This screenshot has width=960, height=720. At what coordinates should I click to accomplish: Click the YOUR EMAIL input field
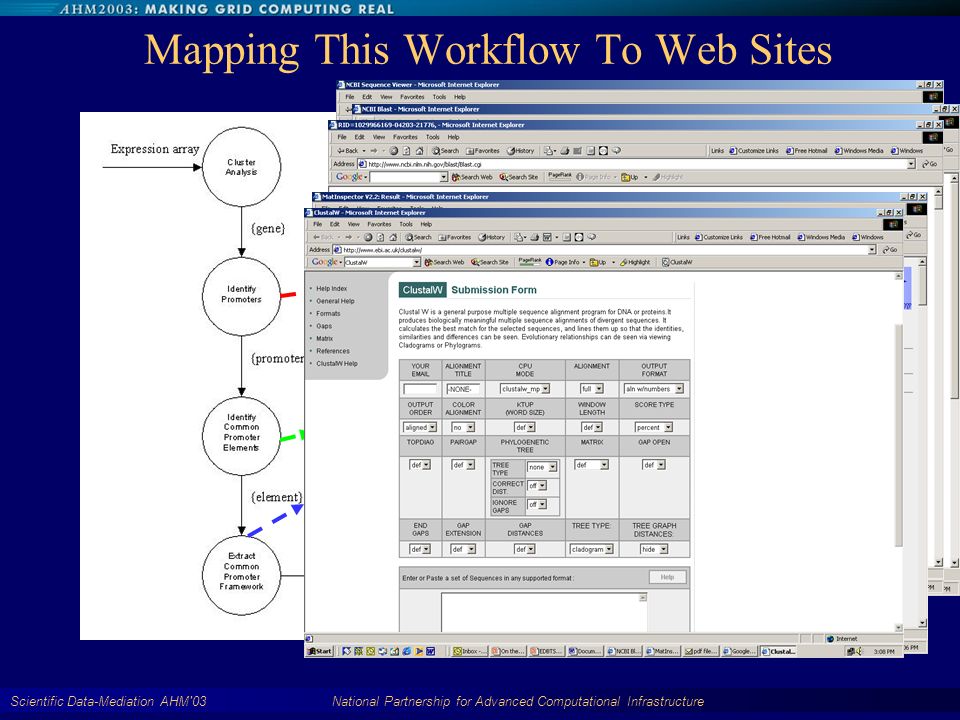(x=419, y=389)
